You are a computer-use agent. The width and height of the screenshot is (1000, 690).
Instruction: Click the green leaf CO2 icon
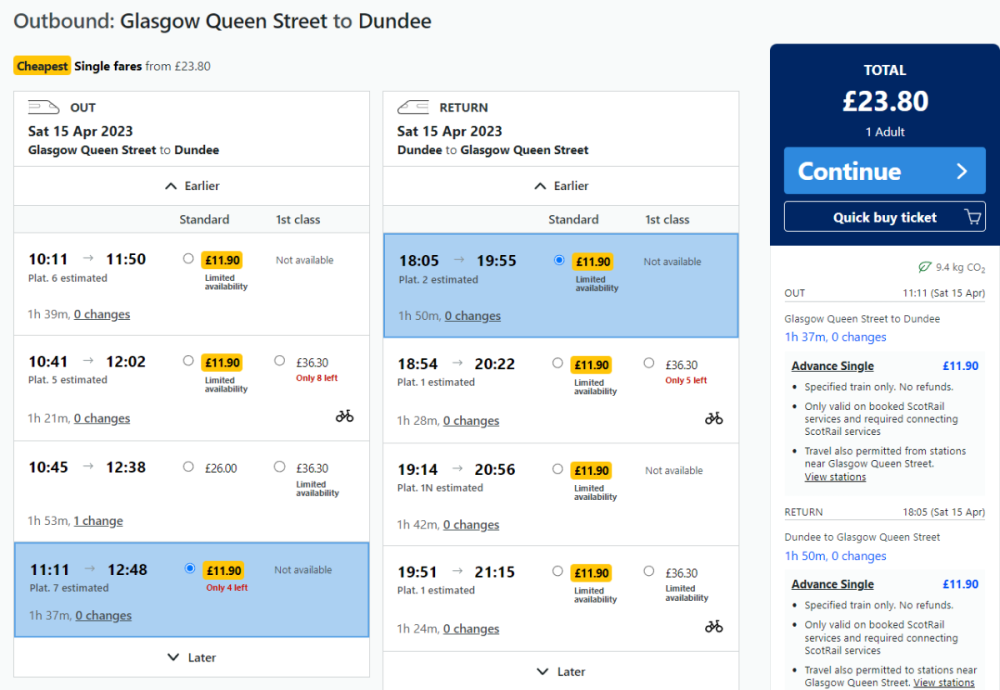[x=925, y=267]
